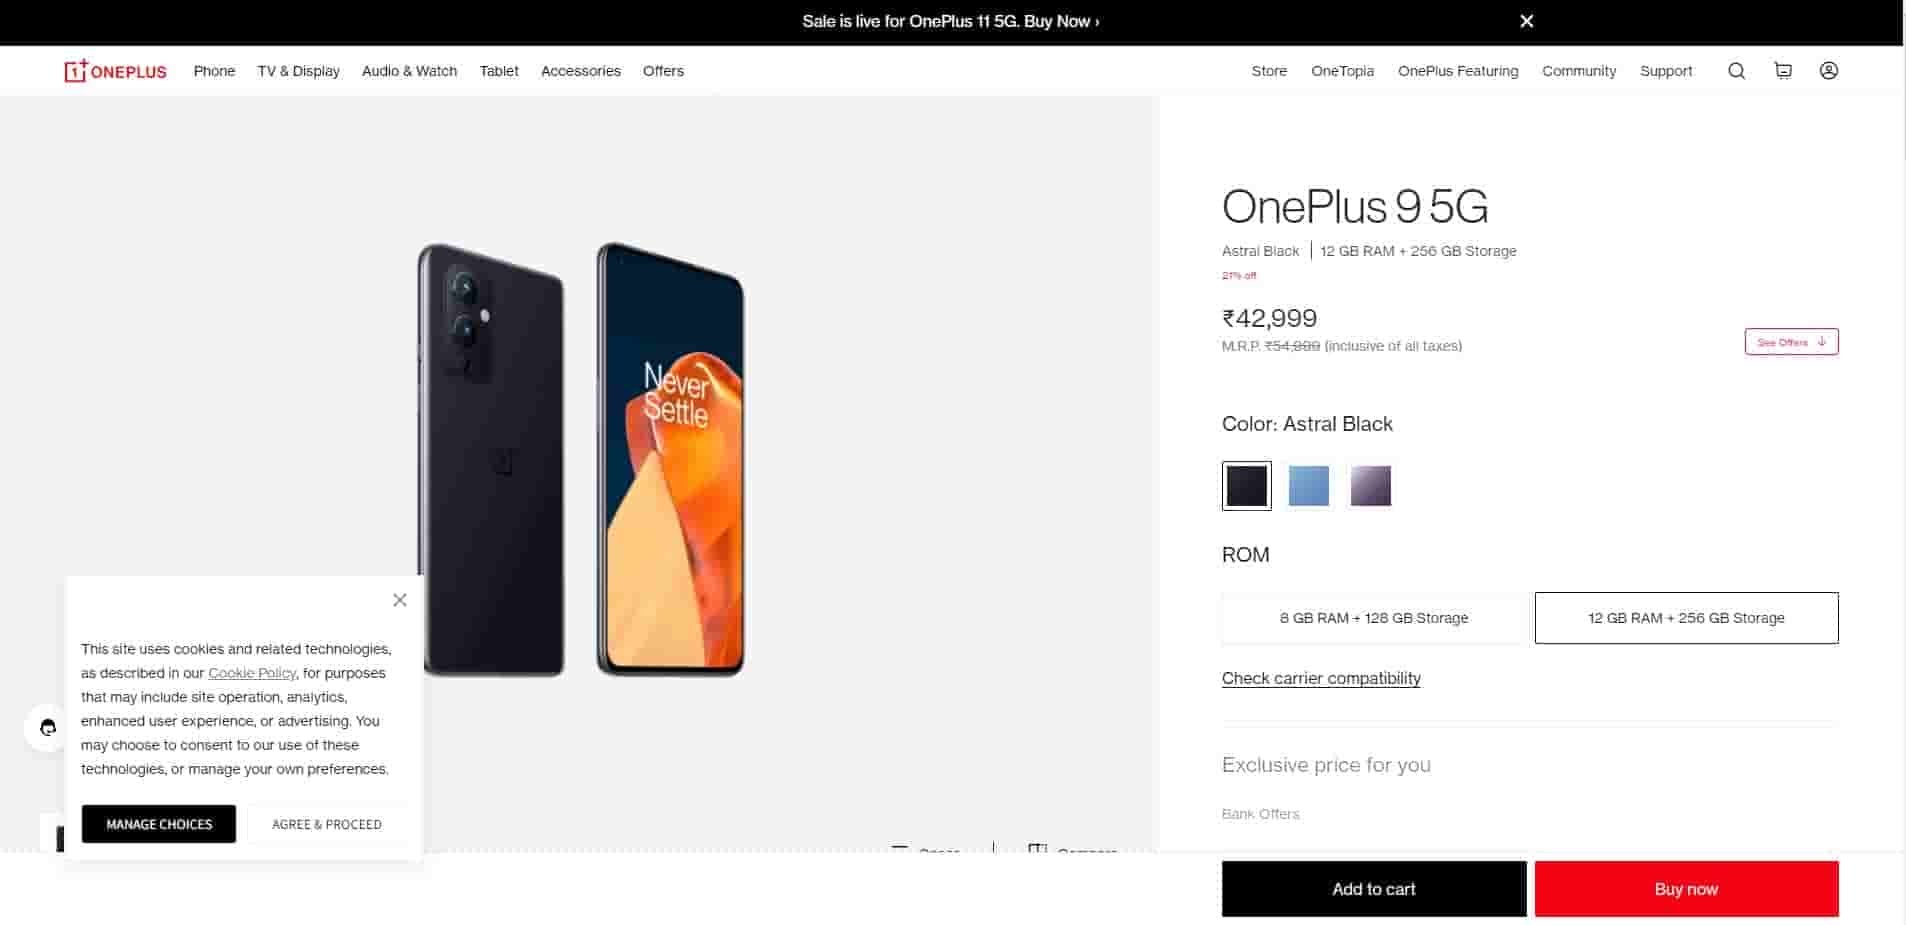Click the Add to cart button
1906x925 pixels.
(1374, 889)
